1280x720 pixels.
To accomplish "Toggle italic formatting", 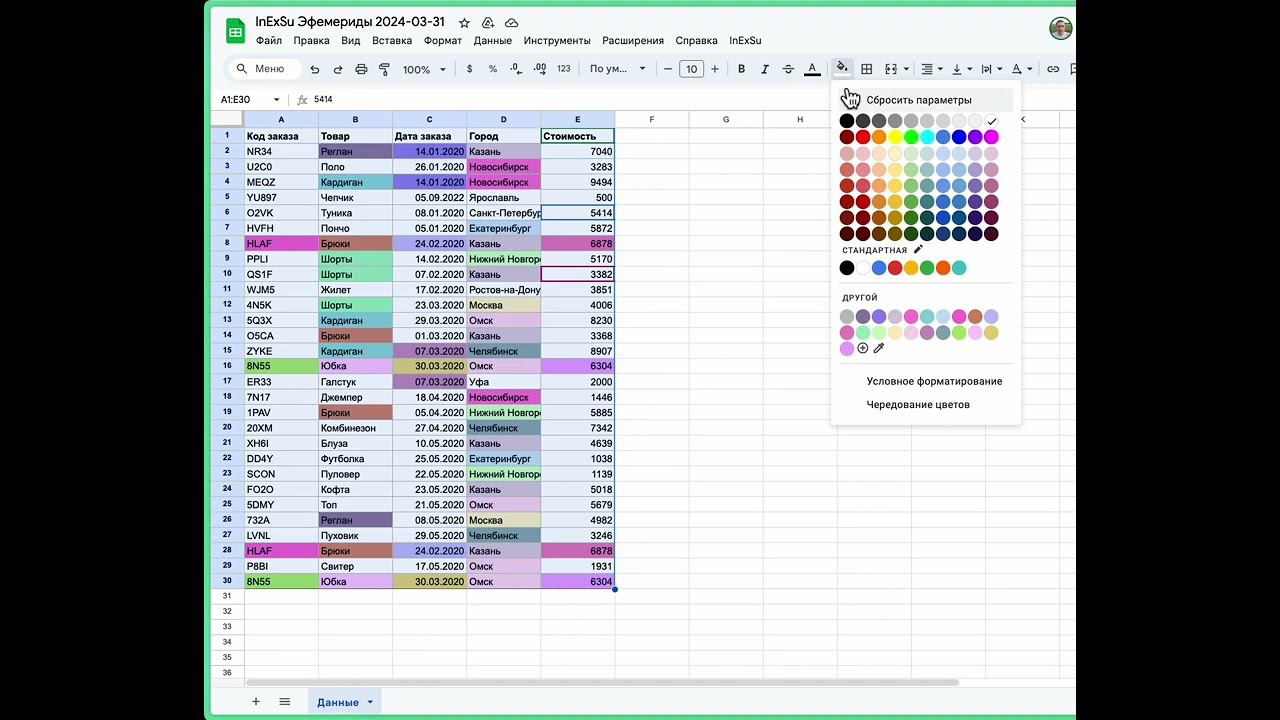I will tap(765, 69).
